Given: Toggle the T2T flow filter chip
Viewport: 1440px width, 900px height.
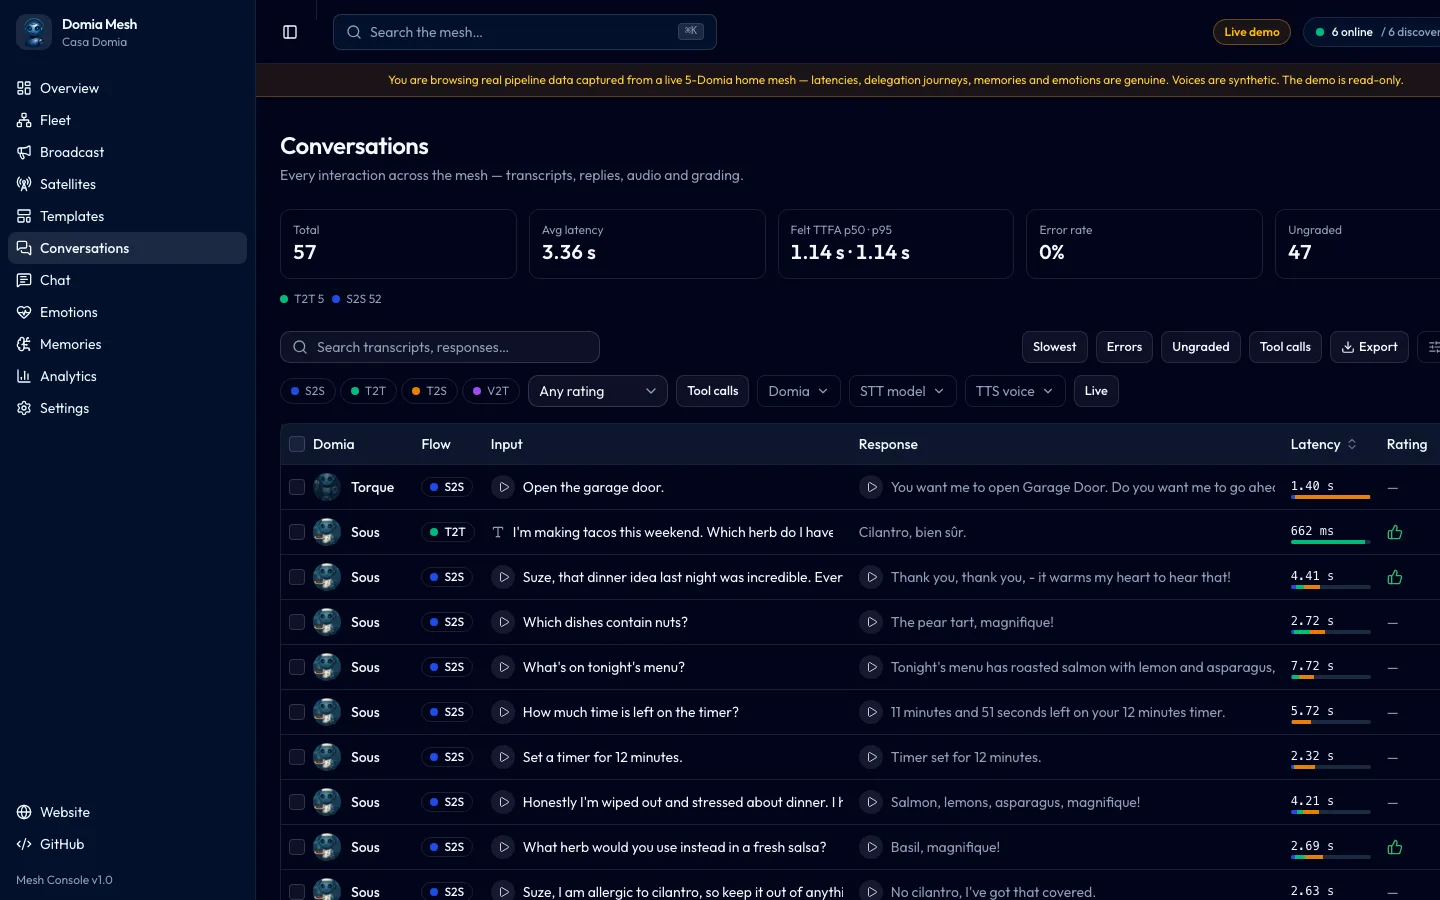Looking at the screenshot, I should point(368,391).
